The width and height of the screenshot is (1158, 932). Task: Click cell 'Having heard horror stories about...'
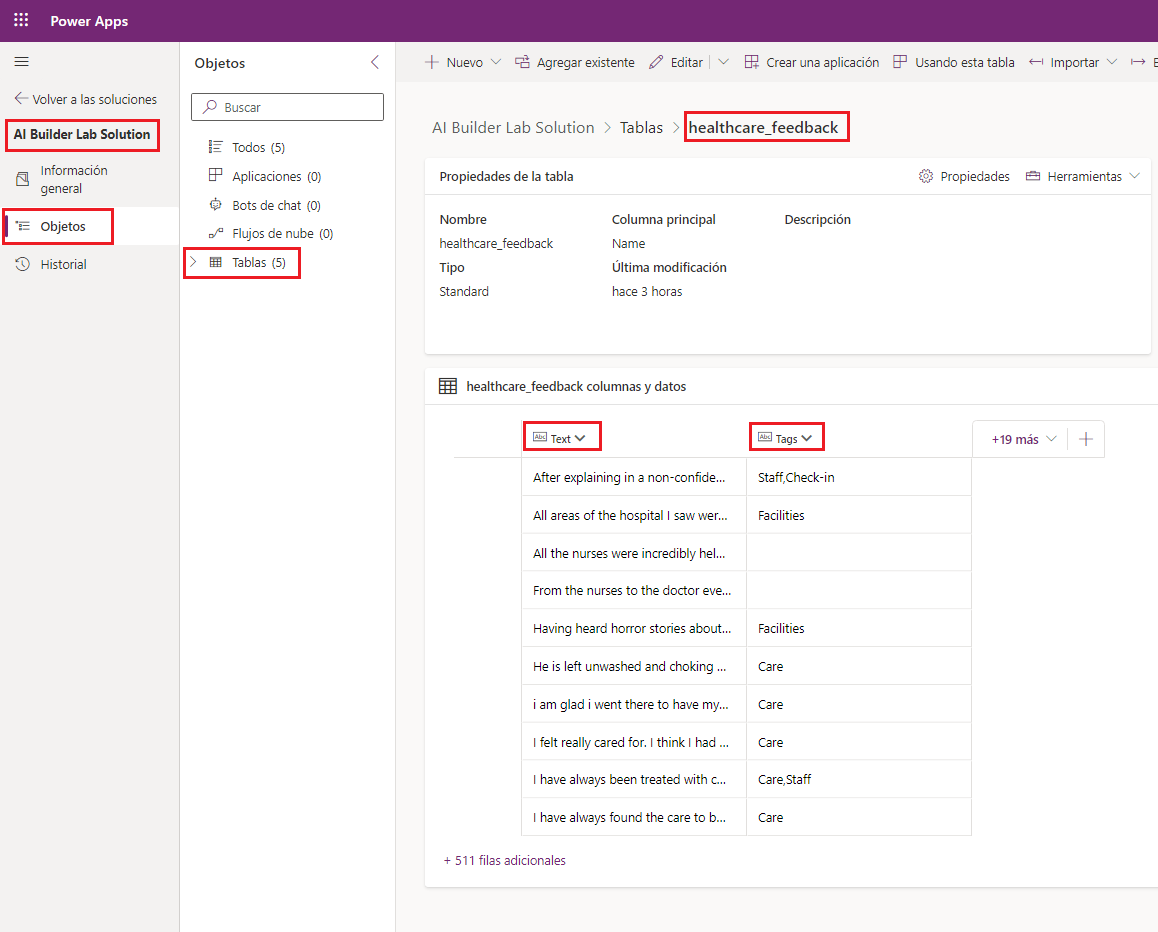tap(634, 628)
